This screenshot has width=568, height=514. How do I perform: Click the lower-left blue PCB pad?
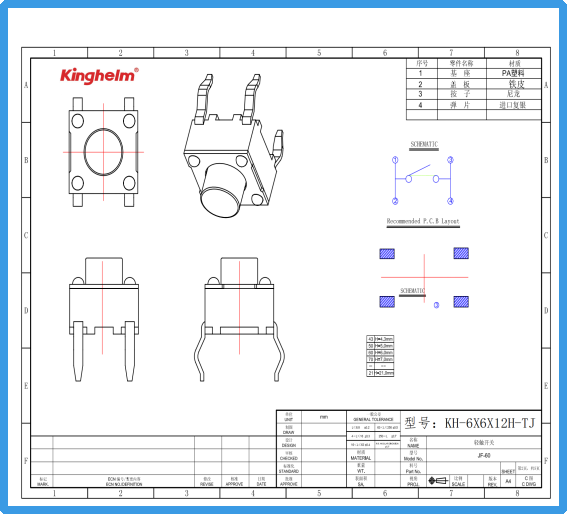[387, 302]
